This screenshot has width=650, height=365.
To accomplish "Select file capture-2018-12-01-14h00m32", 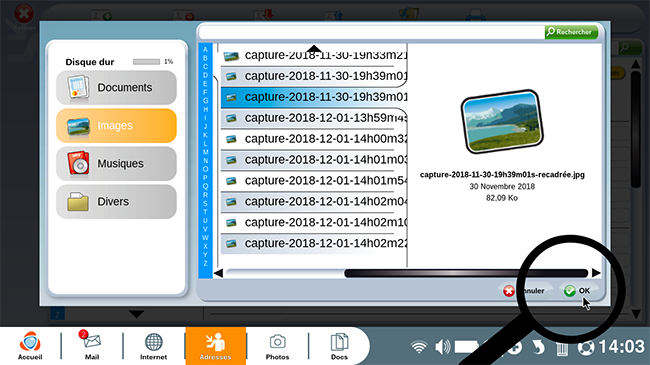I will [x=314, y=139].
